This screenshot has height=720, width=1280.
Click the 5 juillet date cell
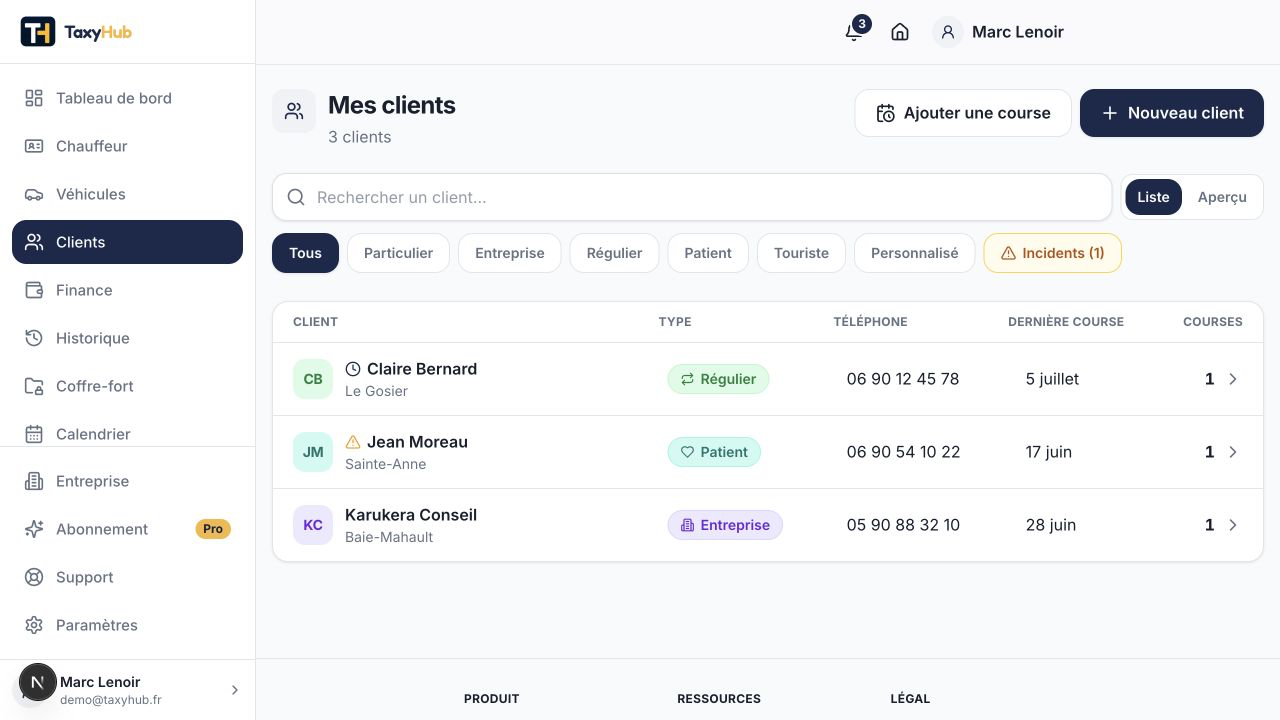[x=1052, y=379]
